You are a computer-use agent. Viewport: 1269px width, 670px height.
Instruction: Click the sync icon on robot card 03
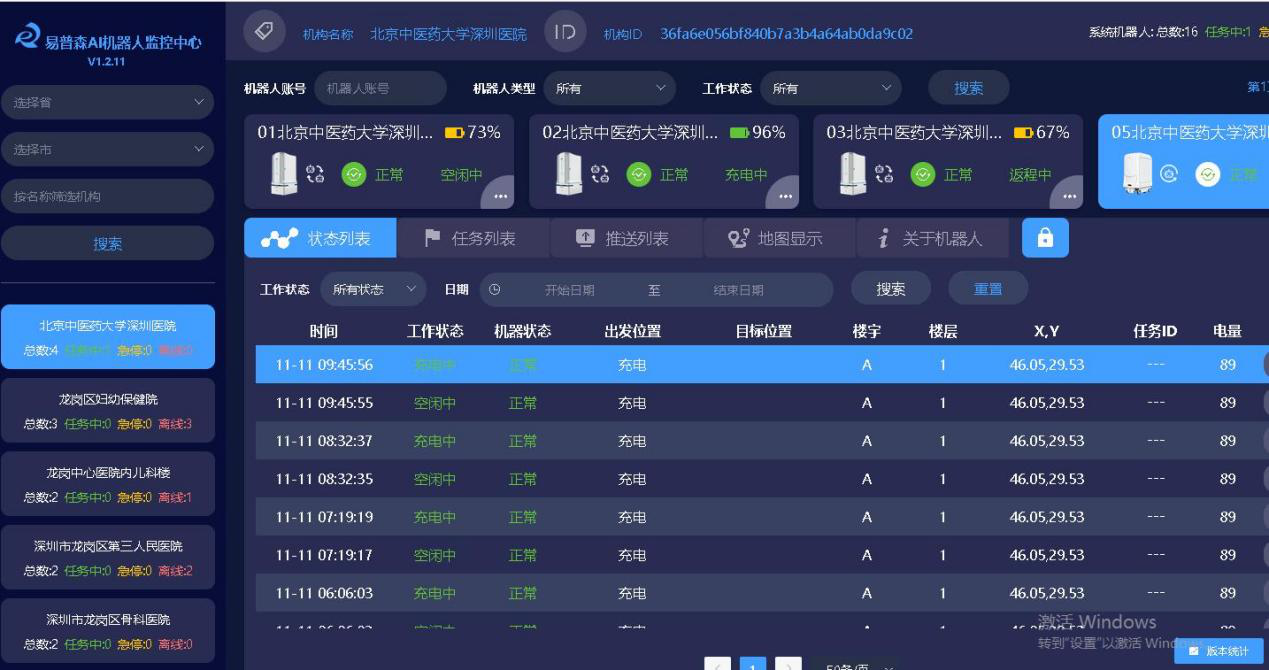(x=885, y=174)
